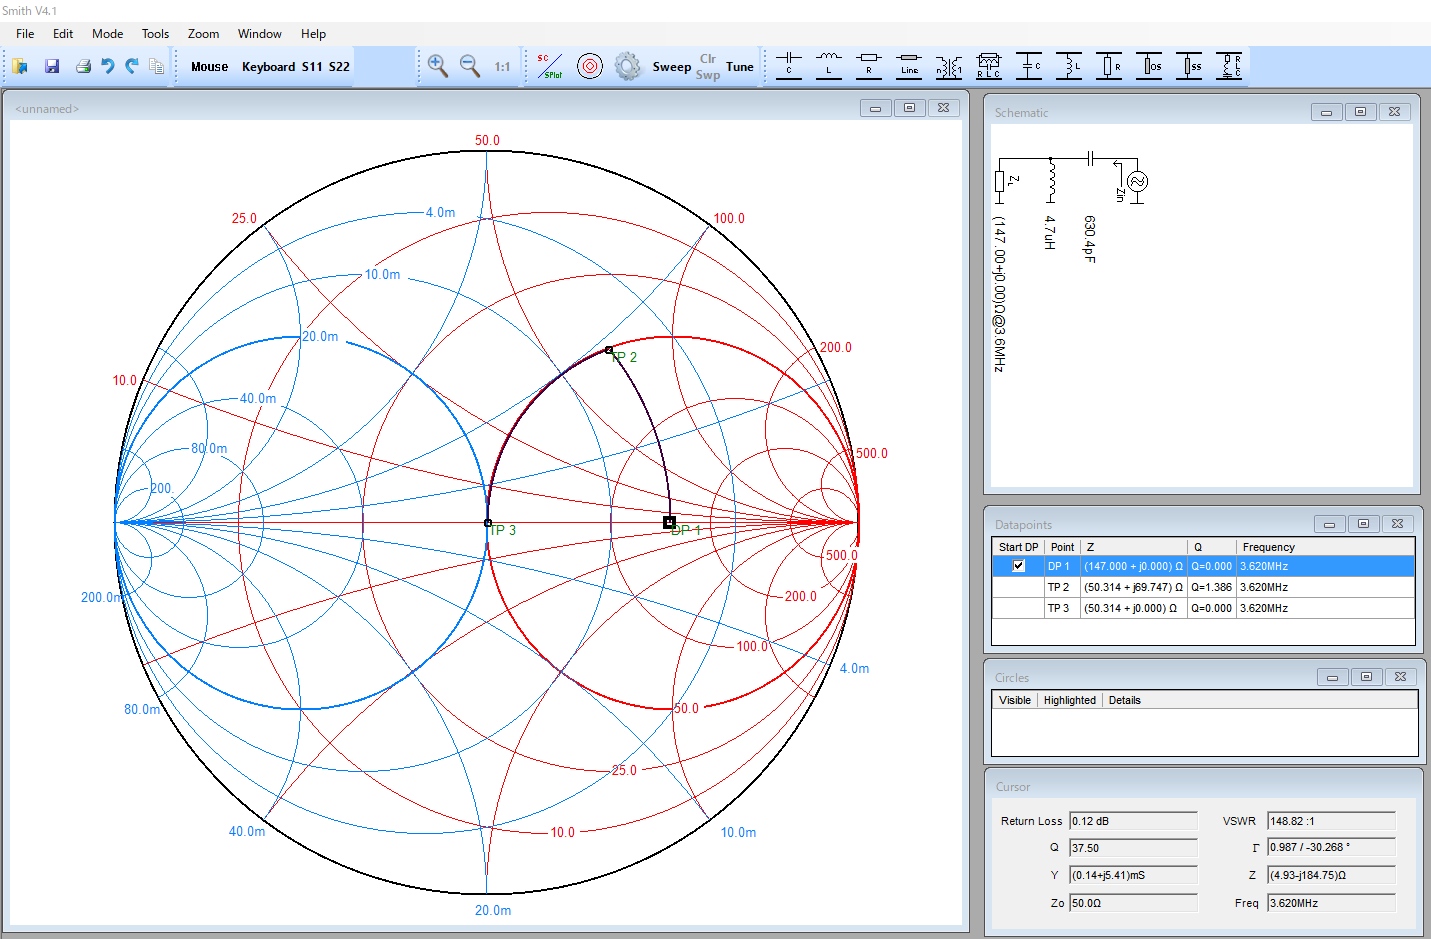The image size is (1431, 939).
Task: Print the Smith chart
Action: click(83, 67)
